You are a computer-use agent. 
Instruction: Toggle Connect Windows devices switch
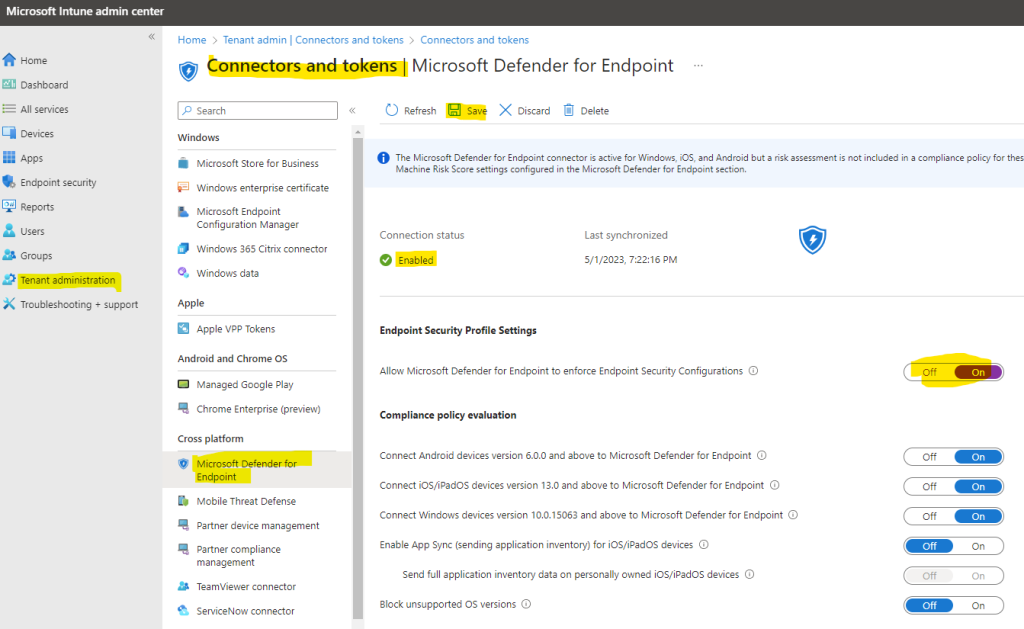[x=953, y=516]
